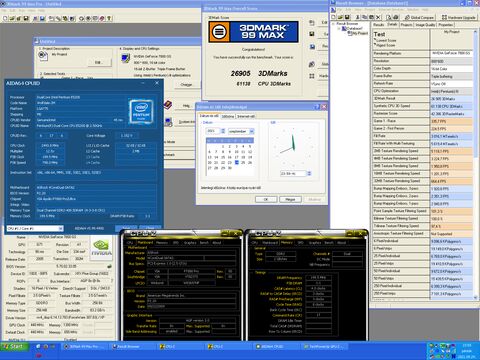This screenshot has height=360, width=480.
Task: Click Start button on taskbar
Action: tap(14, 347)
